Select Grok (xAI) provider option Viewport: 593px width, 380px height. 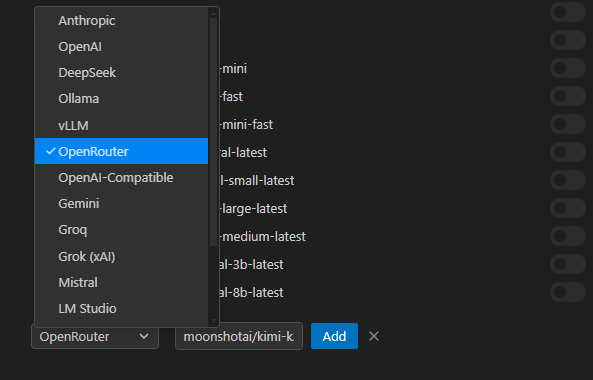(x=121, y=256)
